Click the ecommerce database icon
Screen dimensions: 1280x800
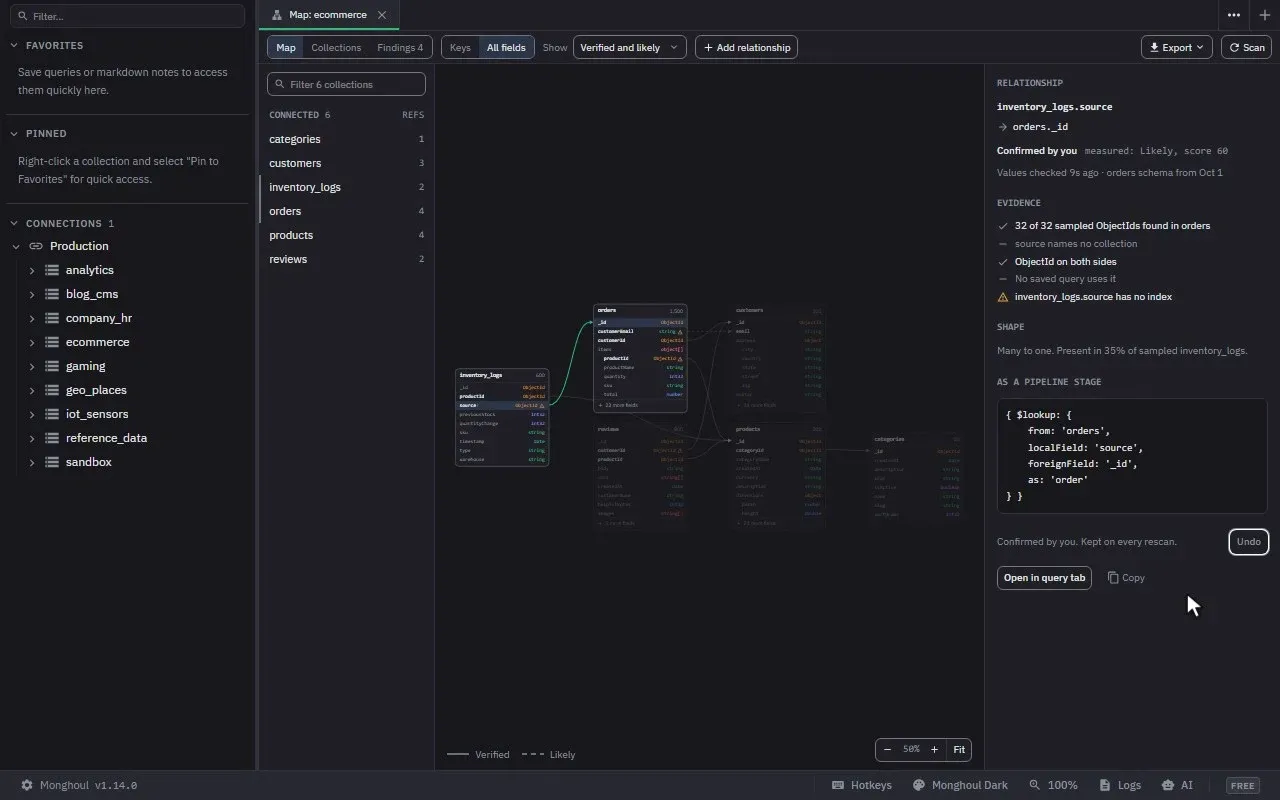point(52,342)
